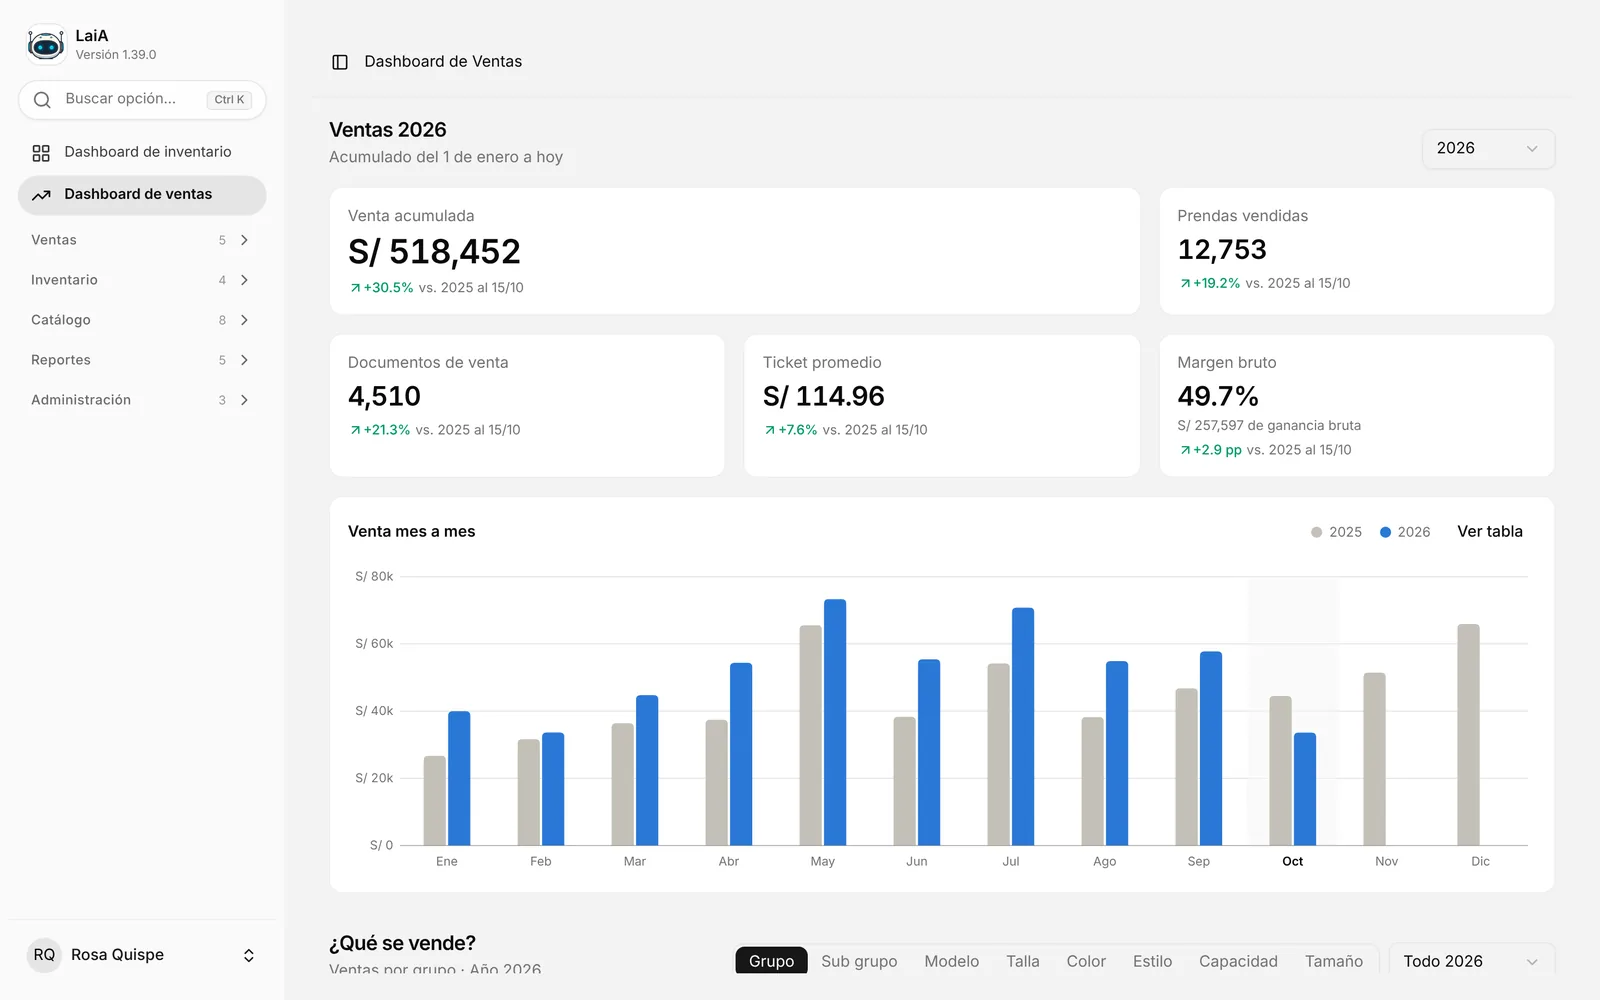
Task: Click the RQ user avatar
Action: [44, 955]
